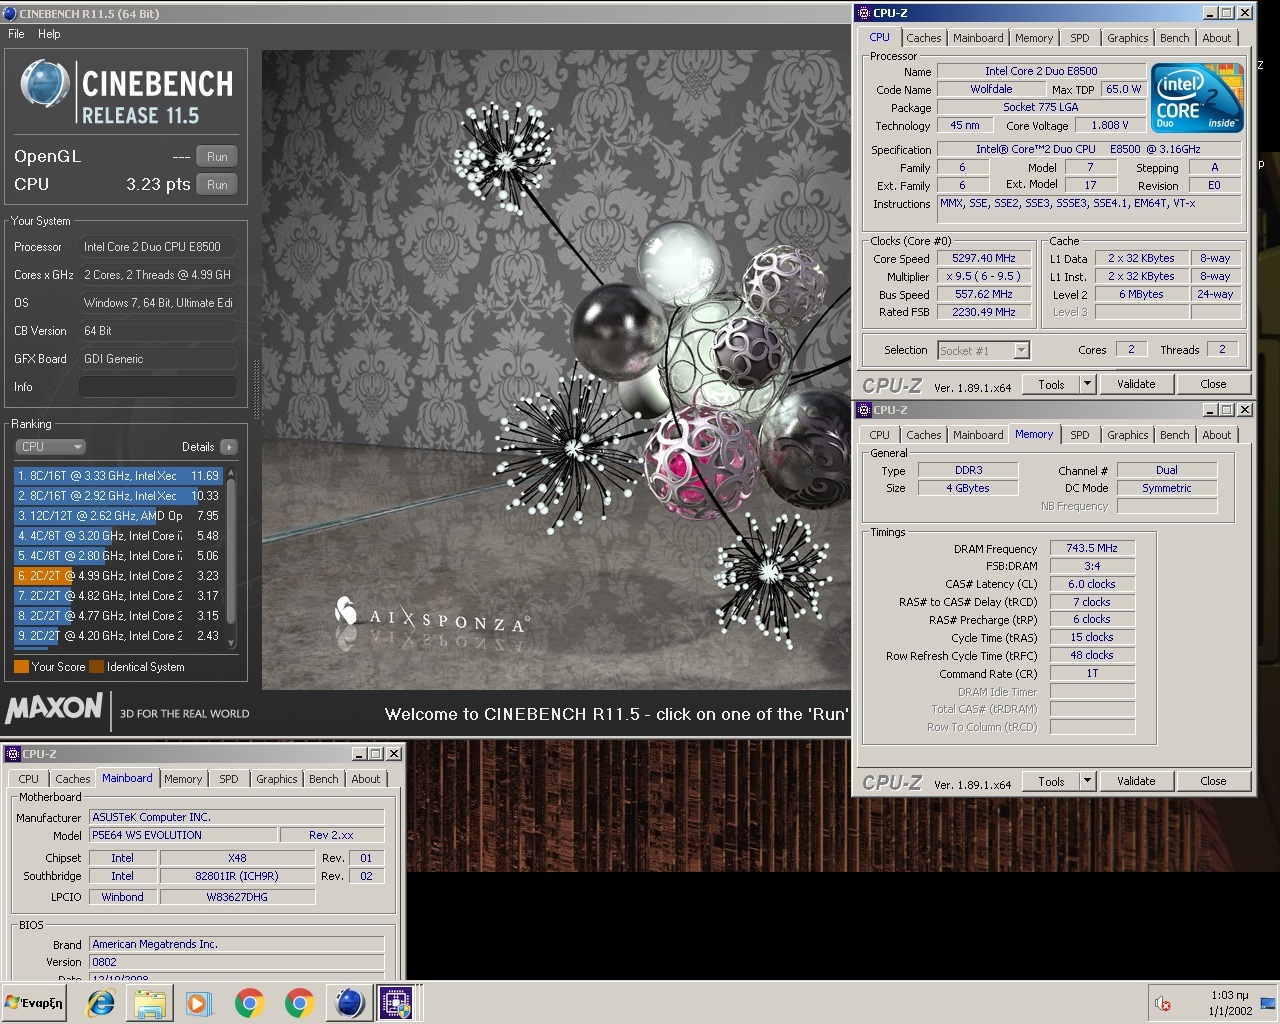Open Graphics tab in CPU-Z processor window

[x=1128, y=38]
